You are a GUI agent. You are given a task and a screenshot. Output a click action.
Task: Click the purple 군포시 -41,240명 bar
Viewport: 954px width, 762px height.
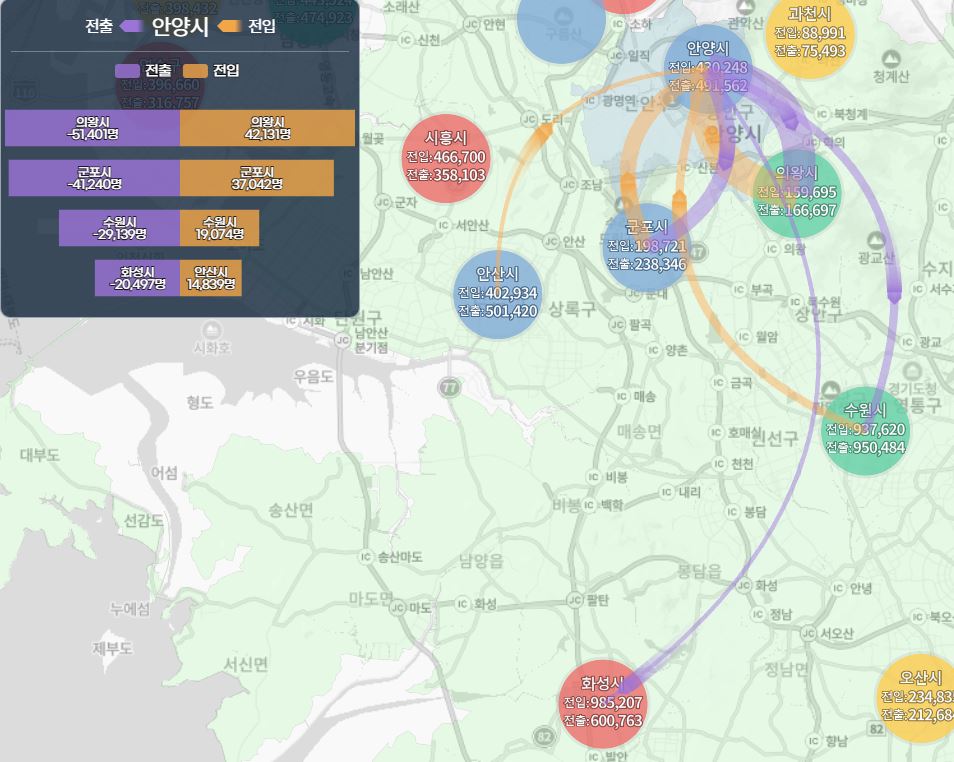point(94,178)
